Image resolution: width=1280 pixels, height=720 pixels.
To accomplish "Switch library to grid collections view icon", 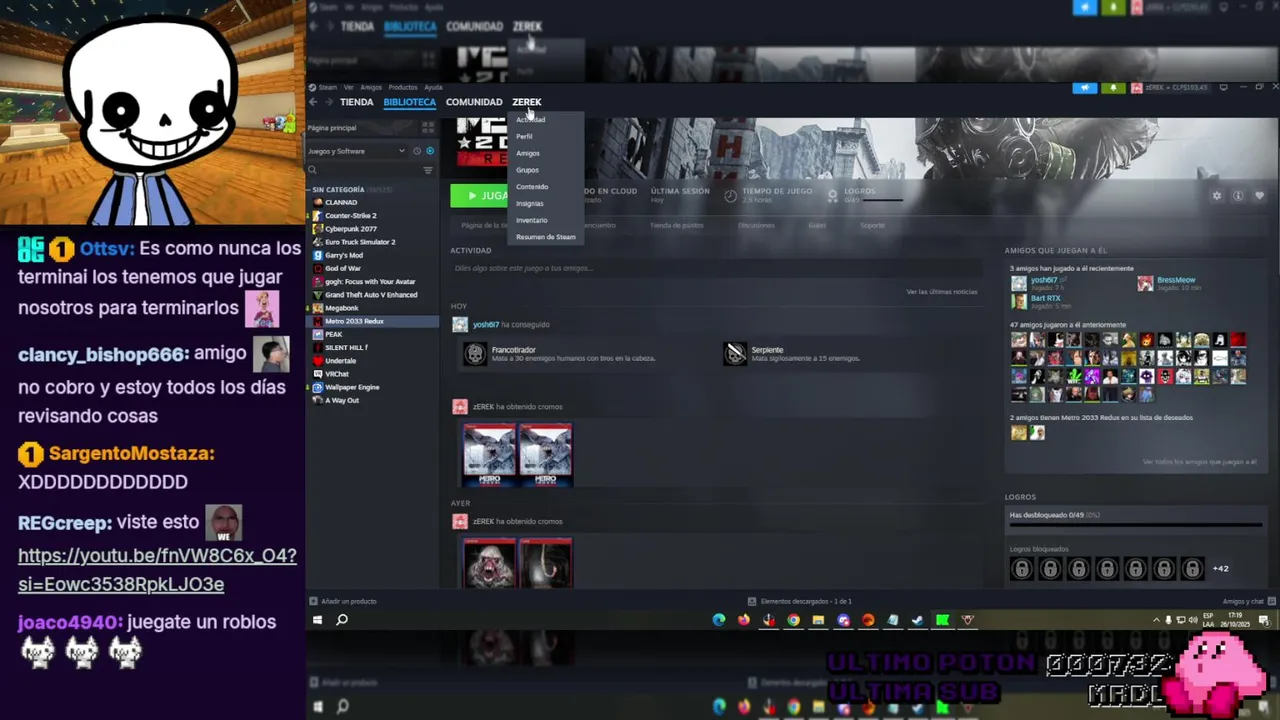I will [x=428, y=128].
